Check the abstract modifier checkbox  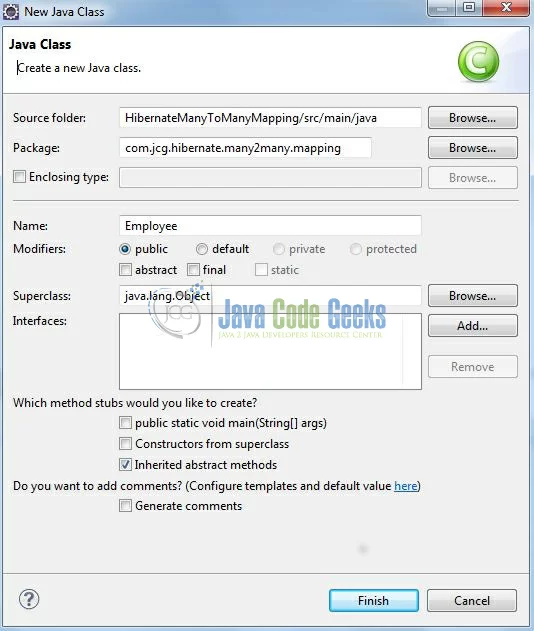125,270
